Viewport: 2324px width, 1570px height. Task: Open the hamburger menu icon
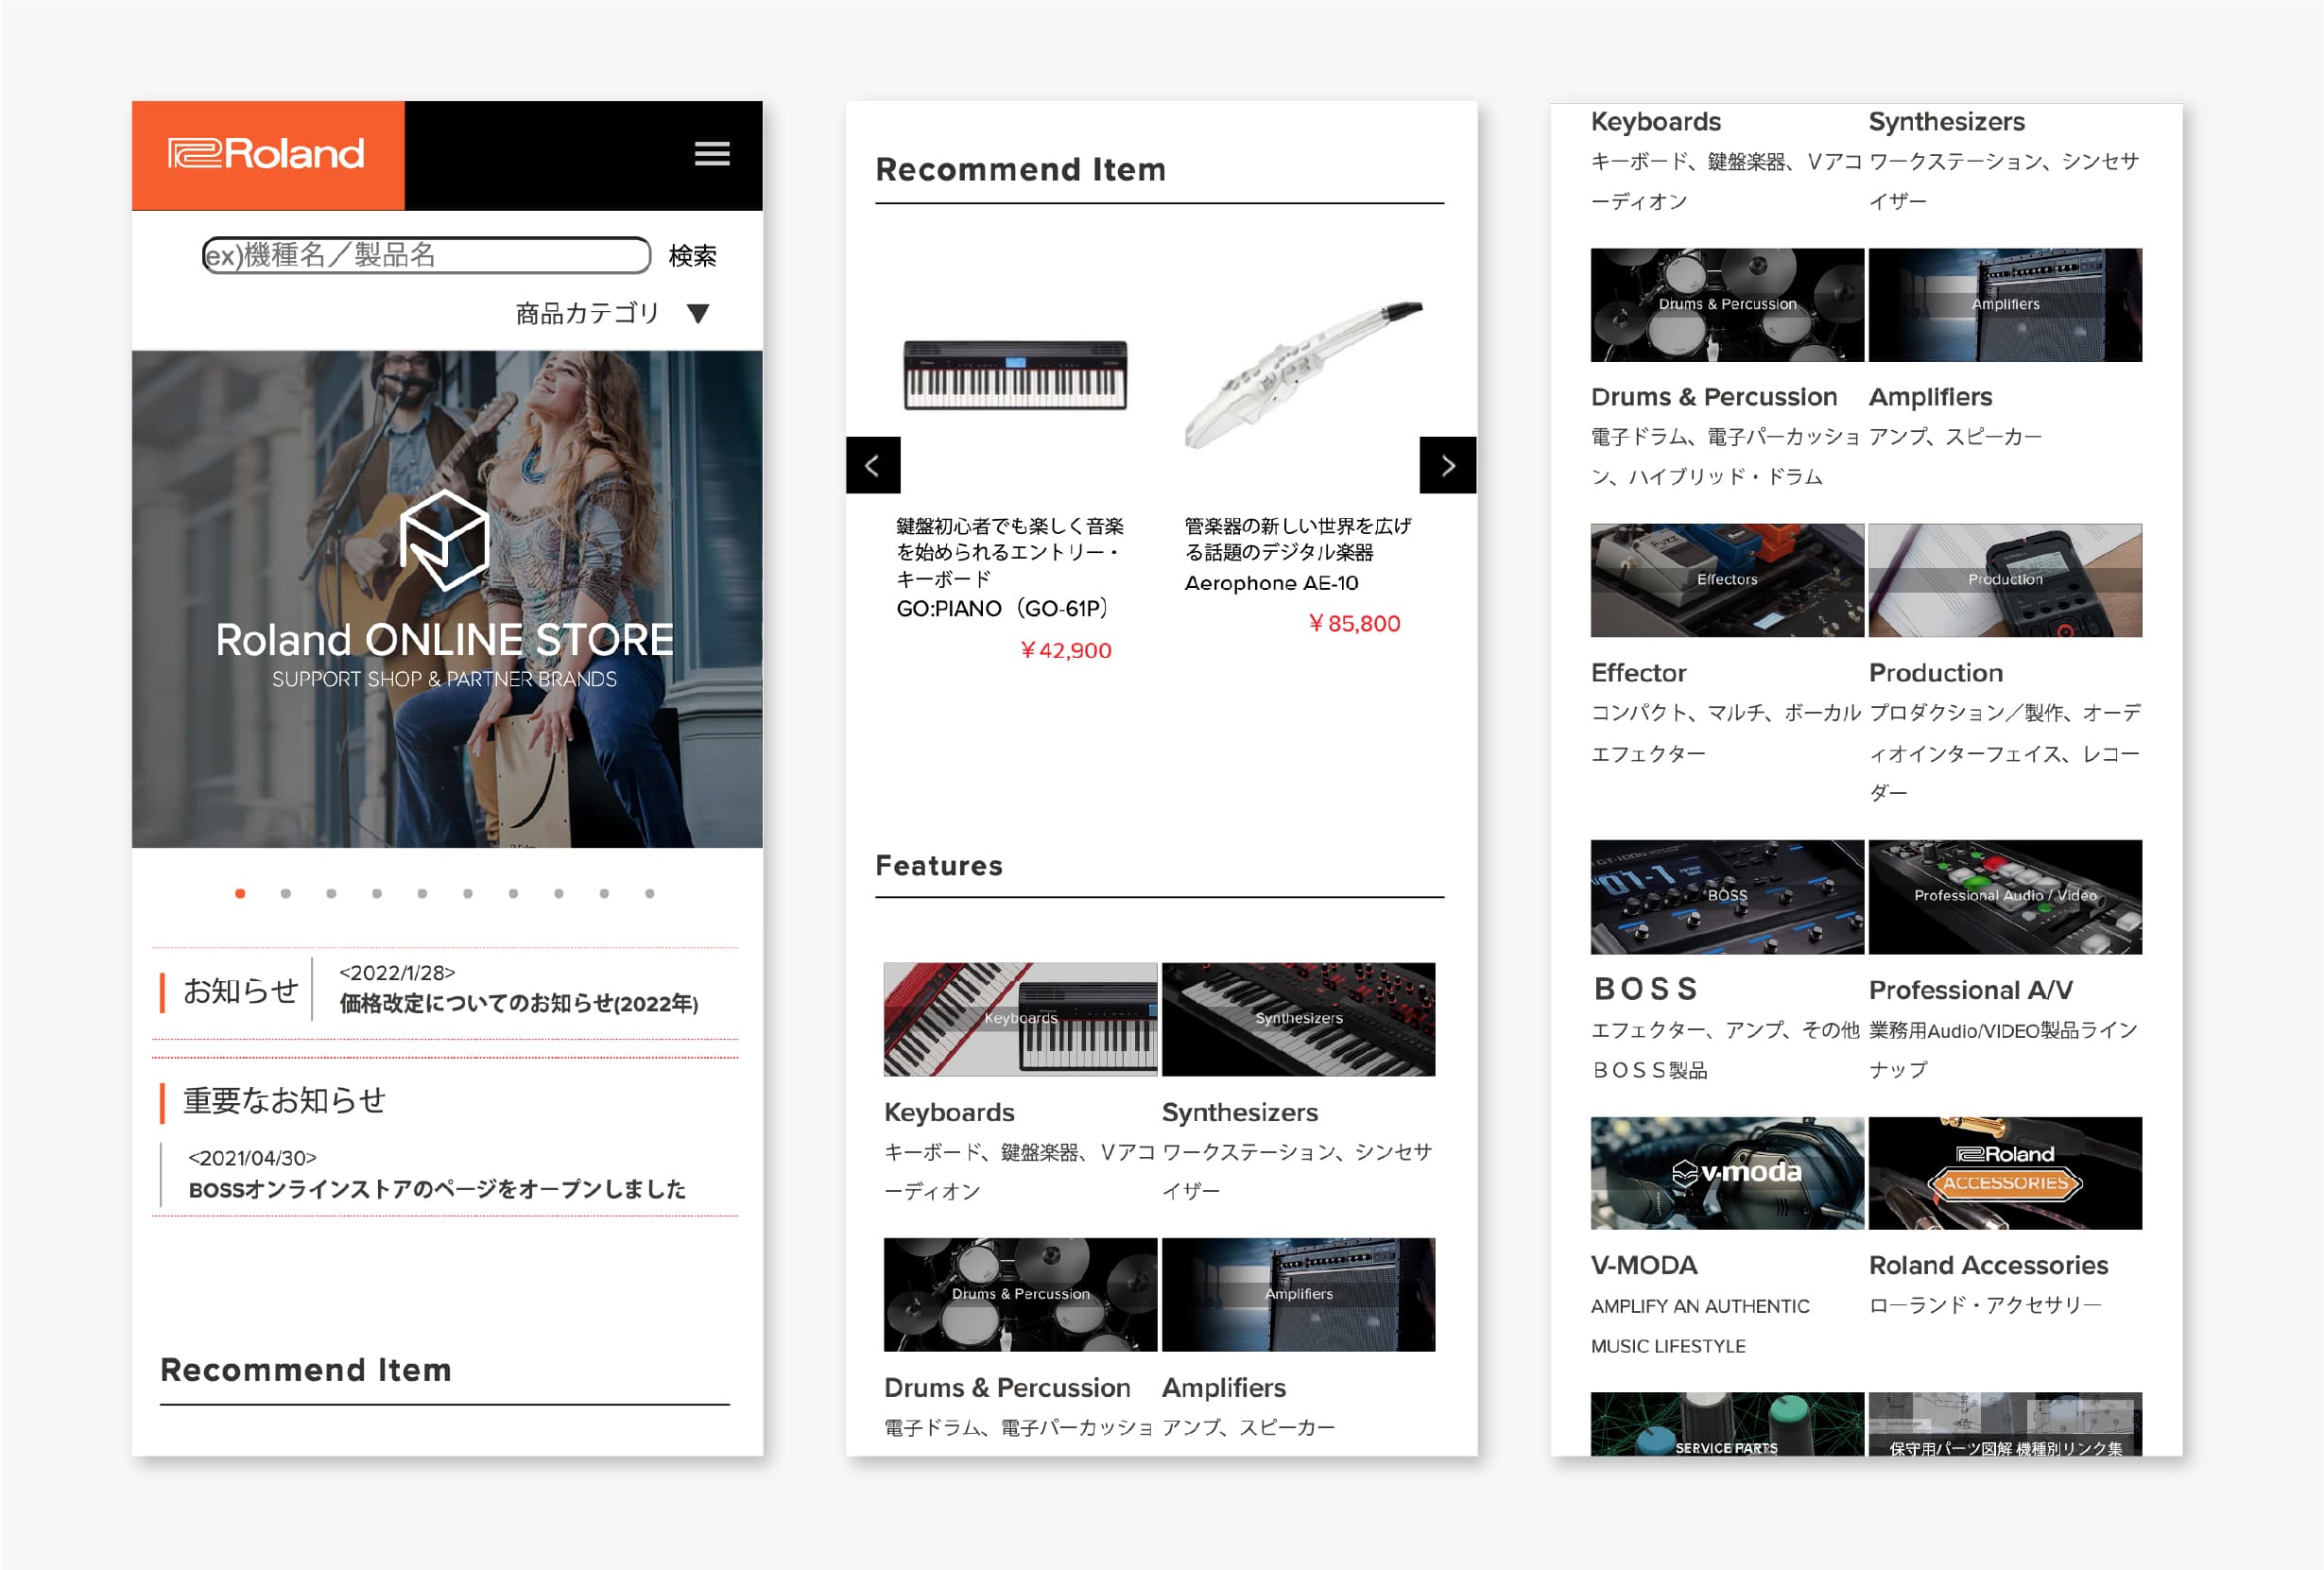coord(711,154)
